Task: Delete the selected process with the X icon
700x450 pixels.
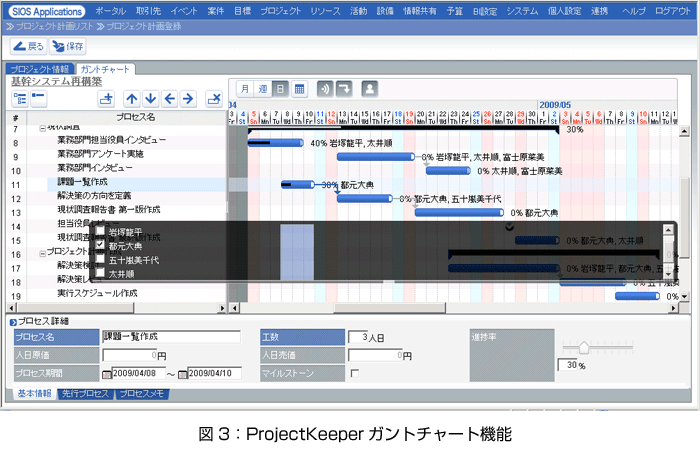Action: click(x=214, y=99)
